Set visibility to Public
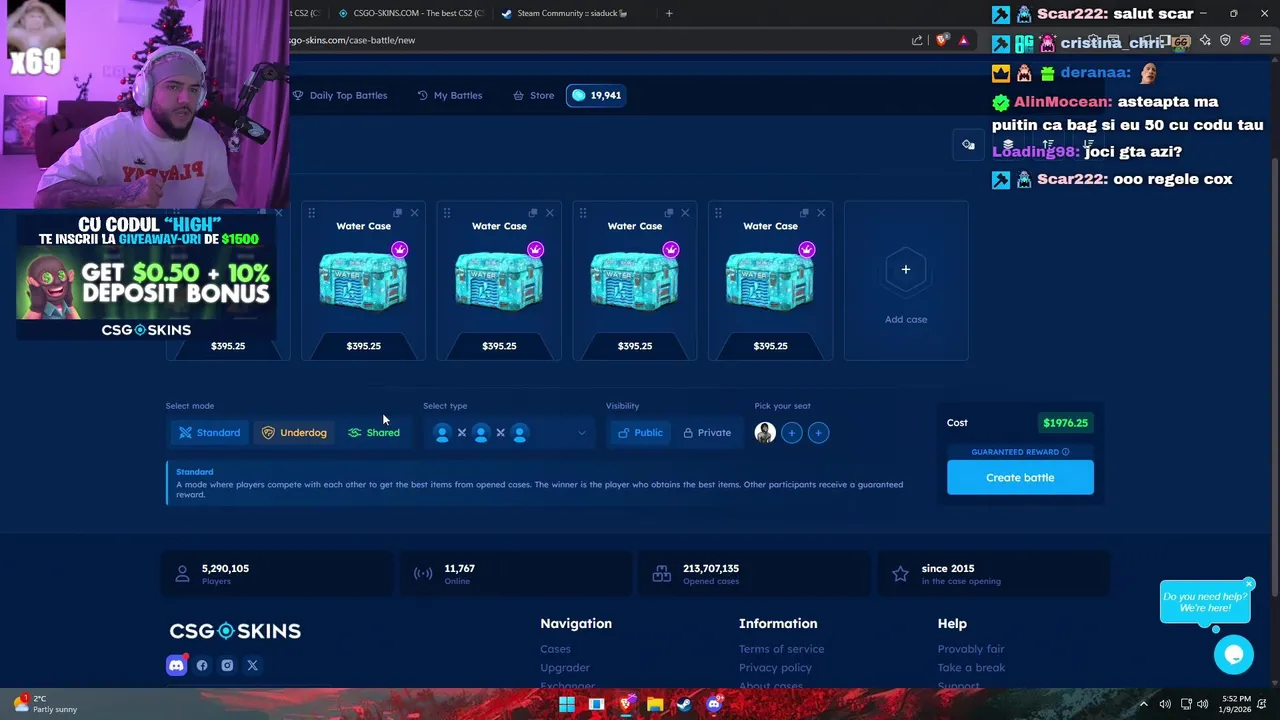Screen dimensions: 1280x720 pos(640,433)
